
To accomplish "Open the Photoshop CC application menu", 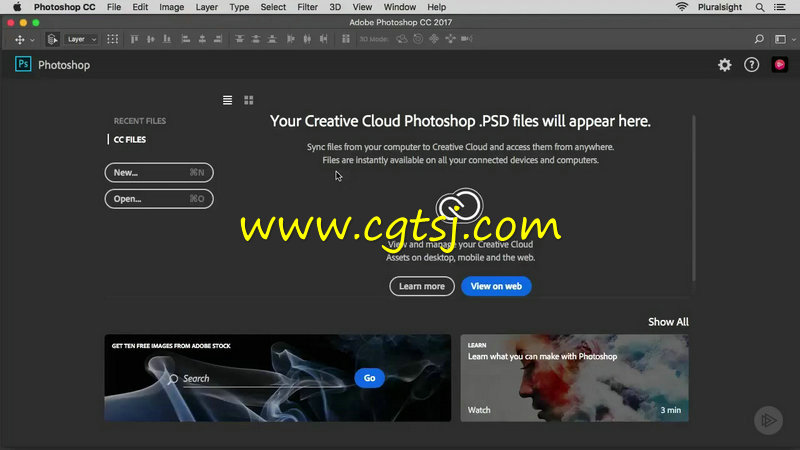I will pyautogui.click(x=64, y=7).
